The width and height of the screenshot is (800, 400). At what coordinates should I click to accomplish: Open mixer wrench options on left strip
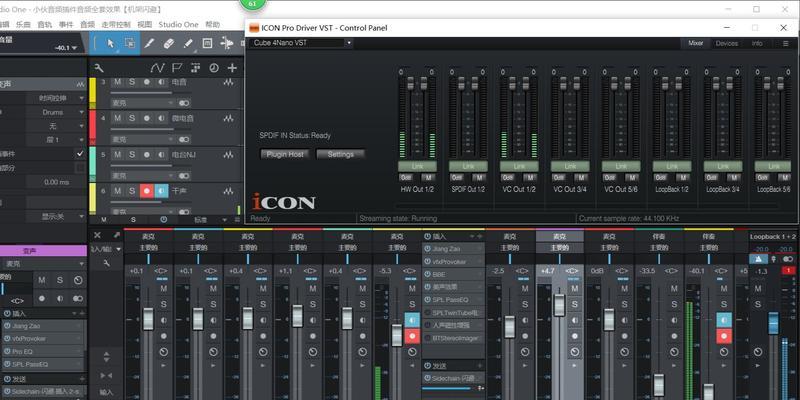[106, 263]
